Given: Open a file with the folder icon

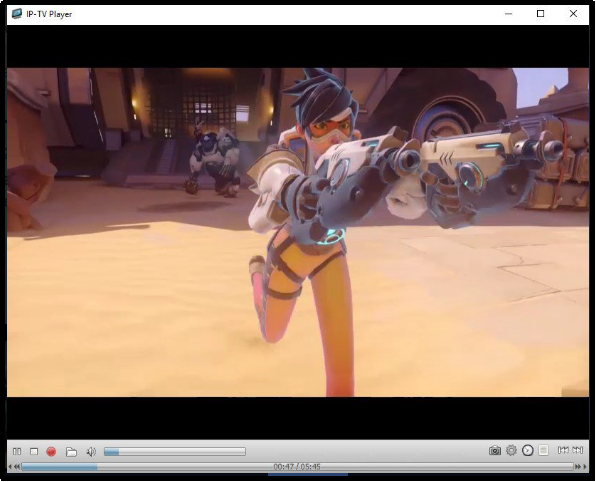Looking at the screenshot, I should point(71,452).
